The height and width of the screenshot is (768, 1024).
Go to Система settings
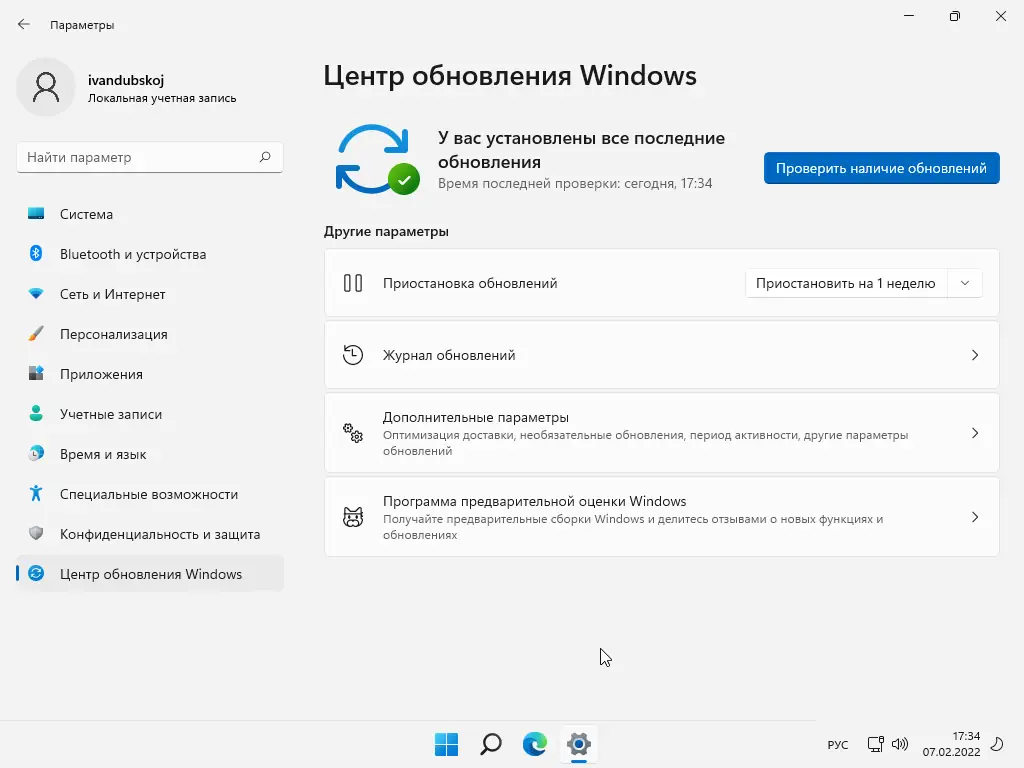click(x=150, y=214)
